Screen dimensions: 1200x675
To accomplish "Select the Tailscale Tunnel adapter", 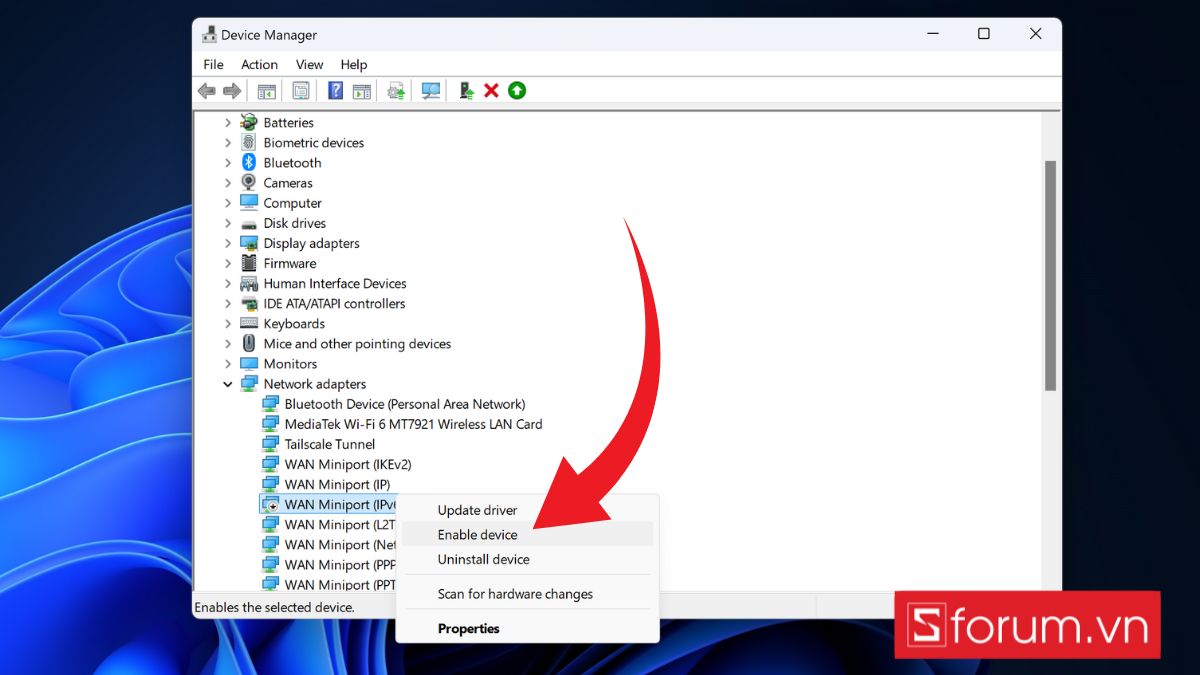I will pos(329,444).
